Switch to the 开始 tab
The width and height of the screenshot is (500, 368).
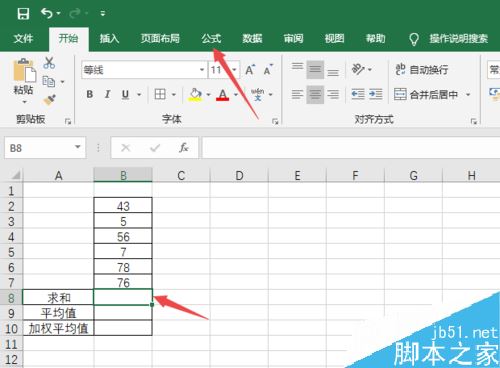[68, 39]
